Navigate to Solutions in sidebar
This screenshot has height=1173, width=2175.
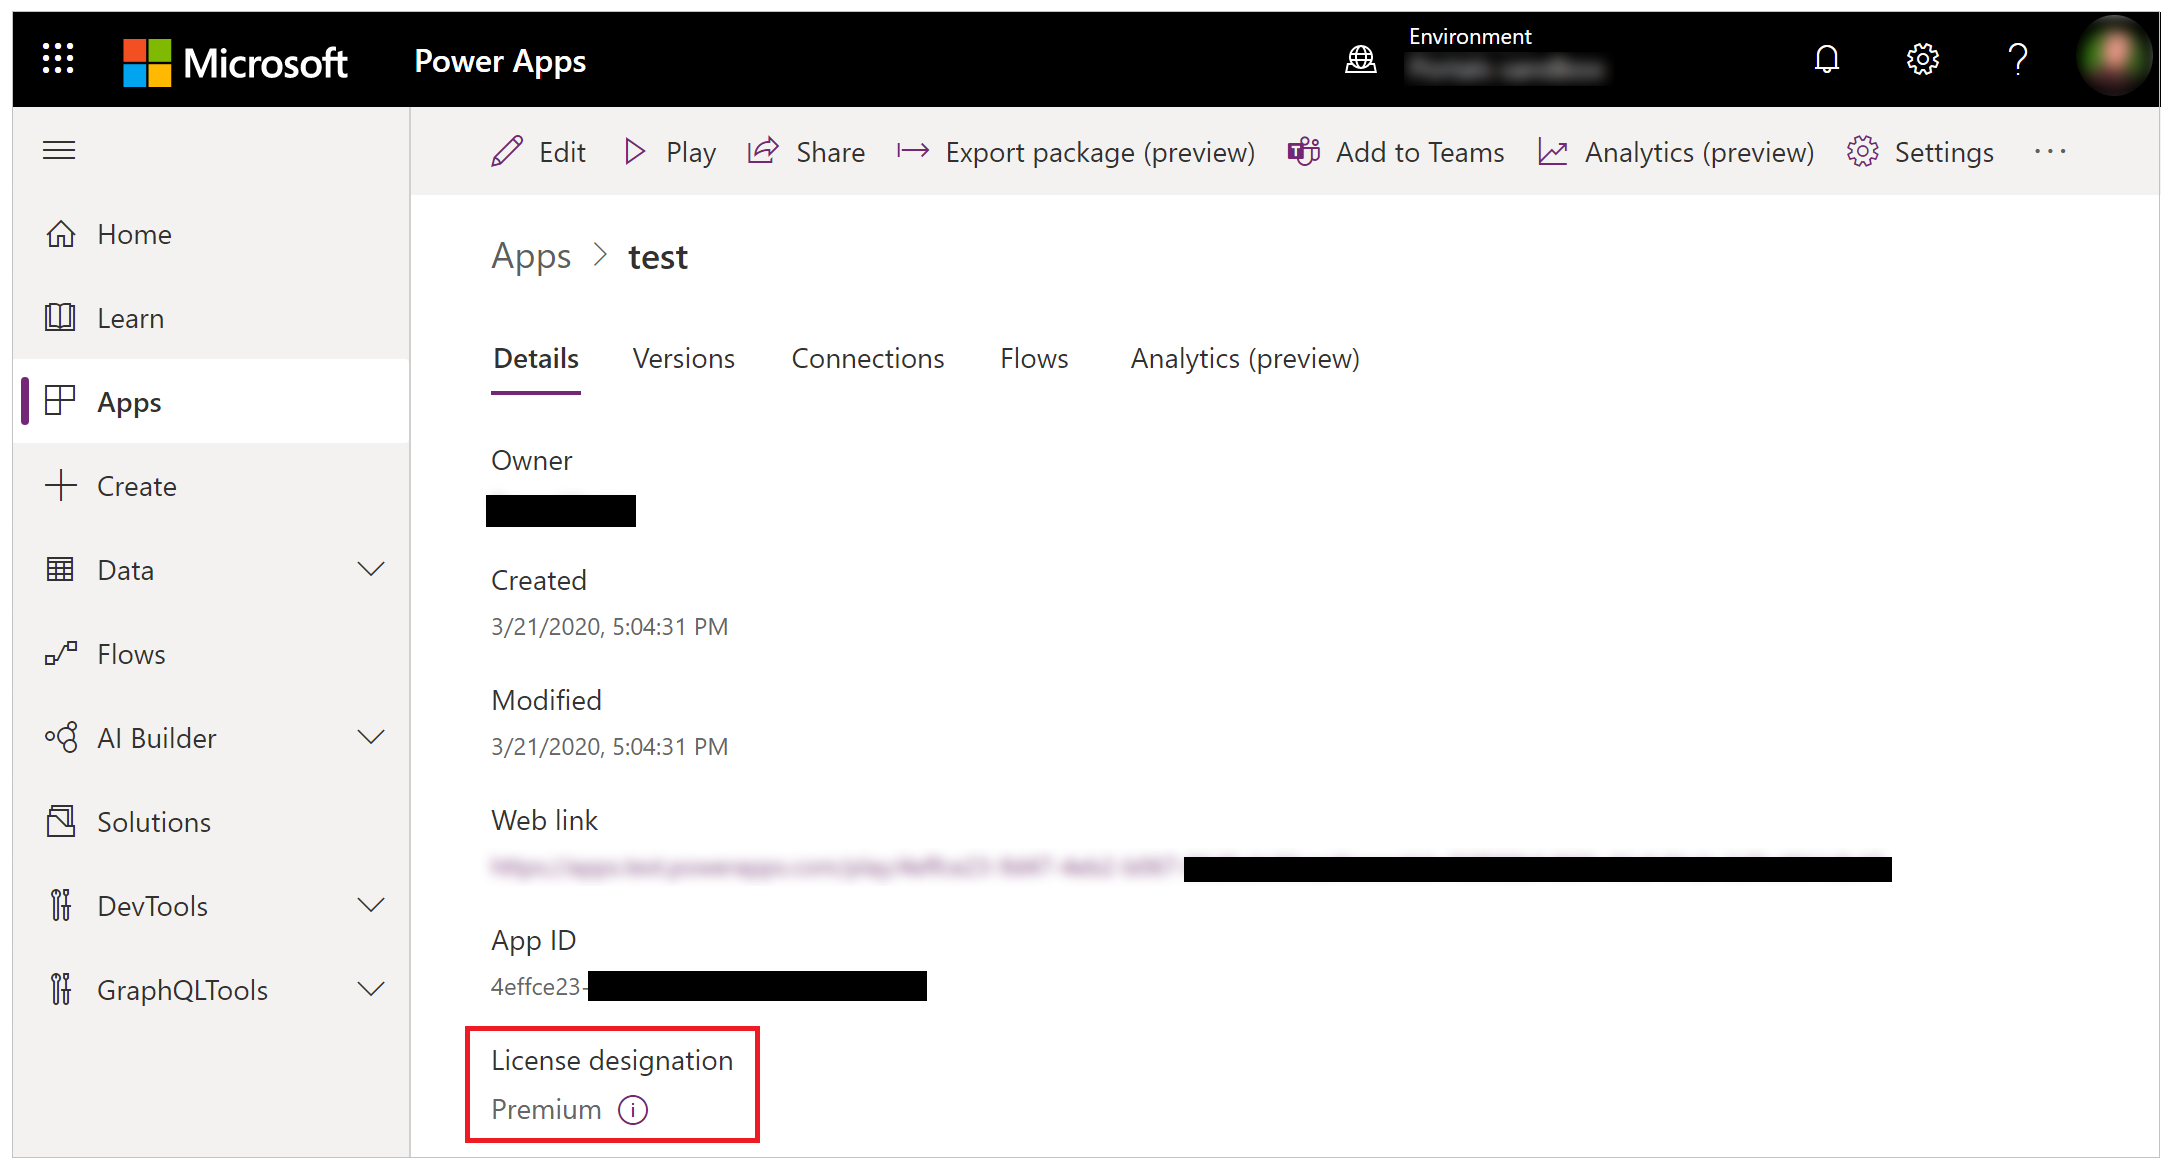152,821
